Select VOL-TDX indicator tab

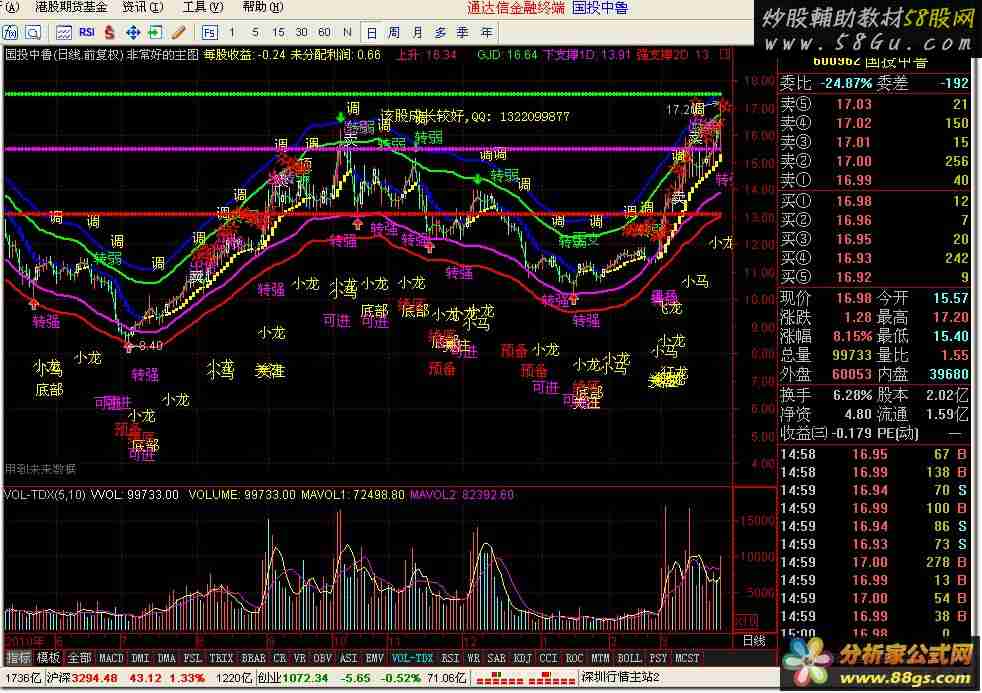[x=412, y=658]
